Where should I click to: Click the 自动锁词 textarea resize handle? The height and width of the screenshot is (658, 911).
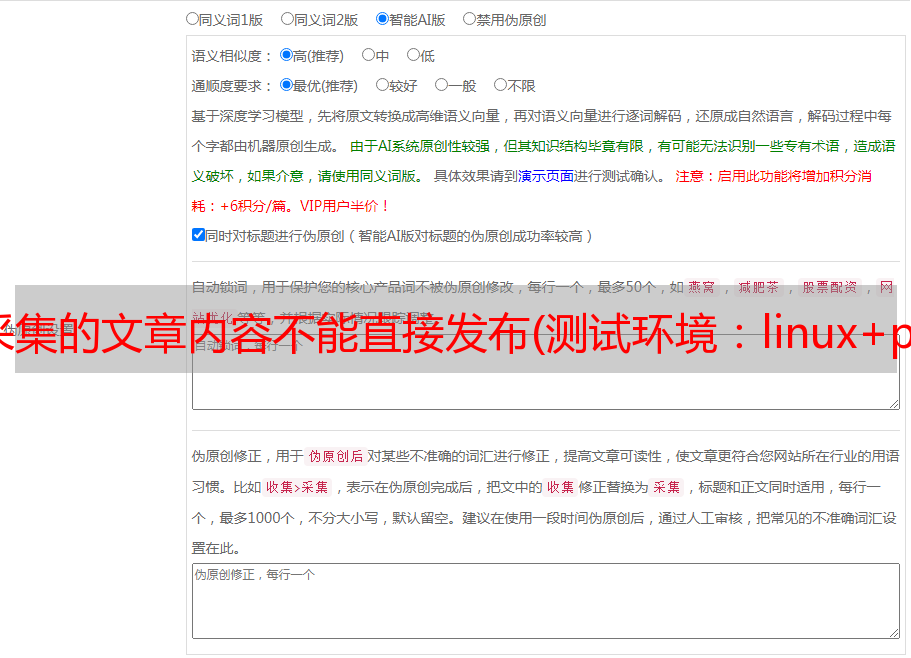894,404
